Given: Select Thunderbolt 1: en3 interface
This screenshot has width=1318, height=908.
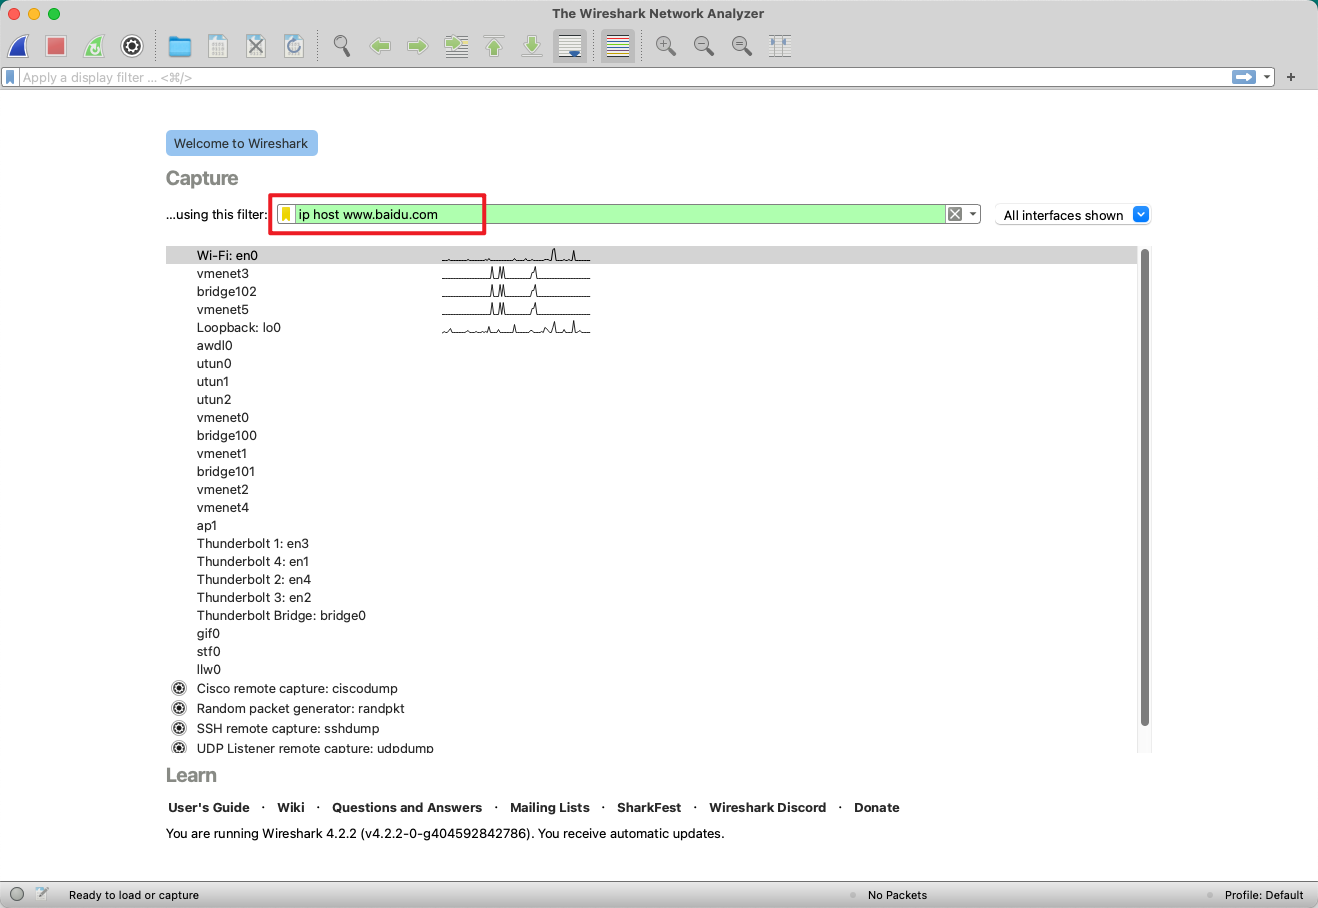Looking at the screenshot, I should [651, 543].
